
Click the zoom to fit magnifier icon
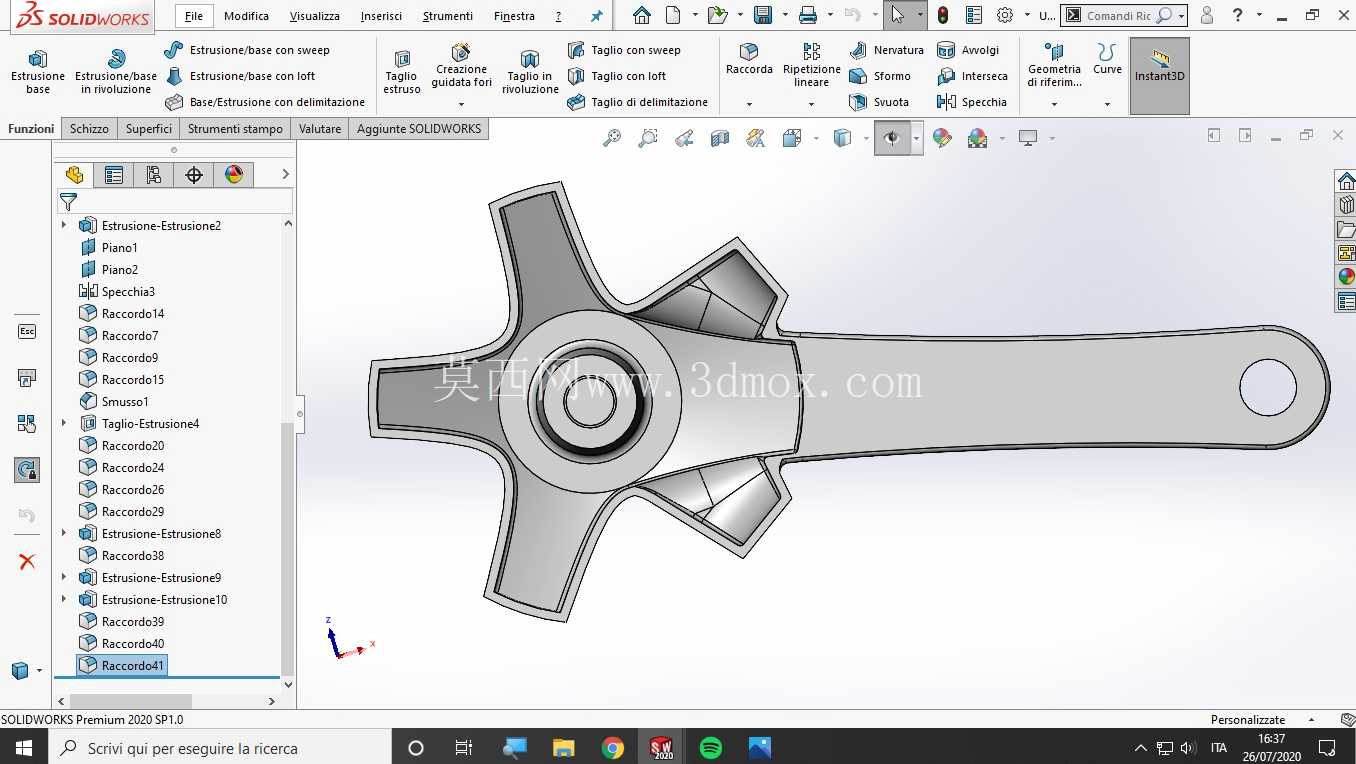point(612,138)
